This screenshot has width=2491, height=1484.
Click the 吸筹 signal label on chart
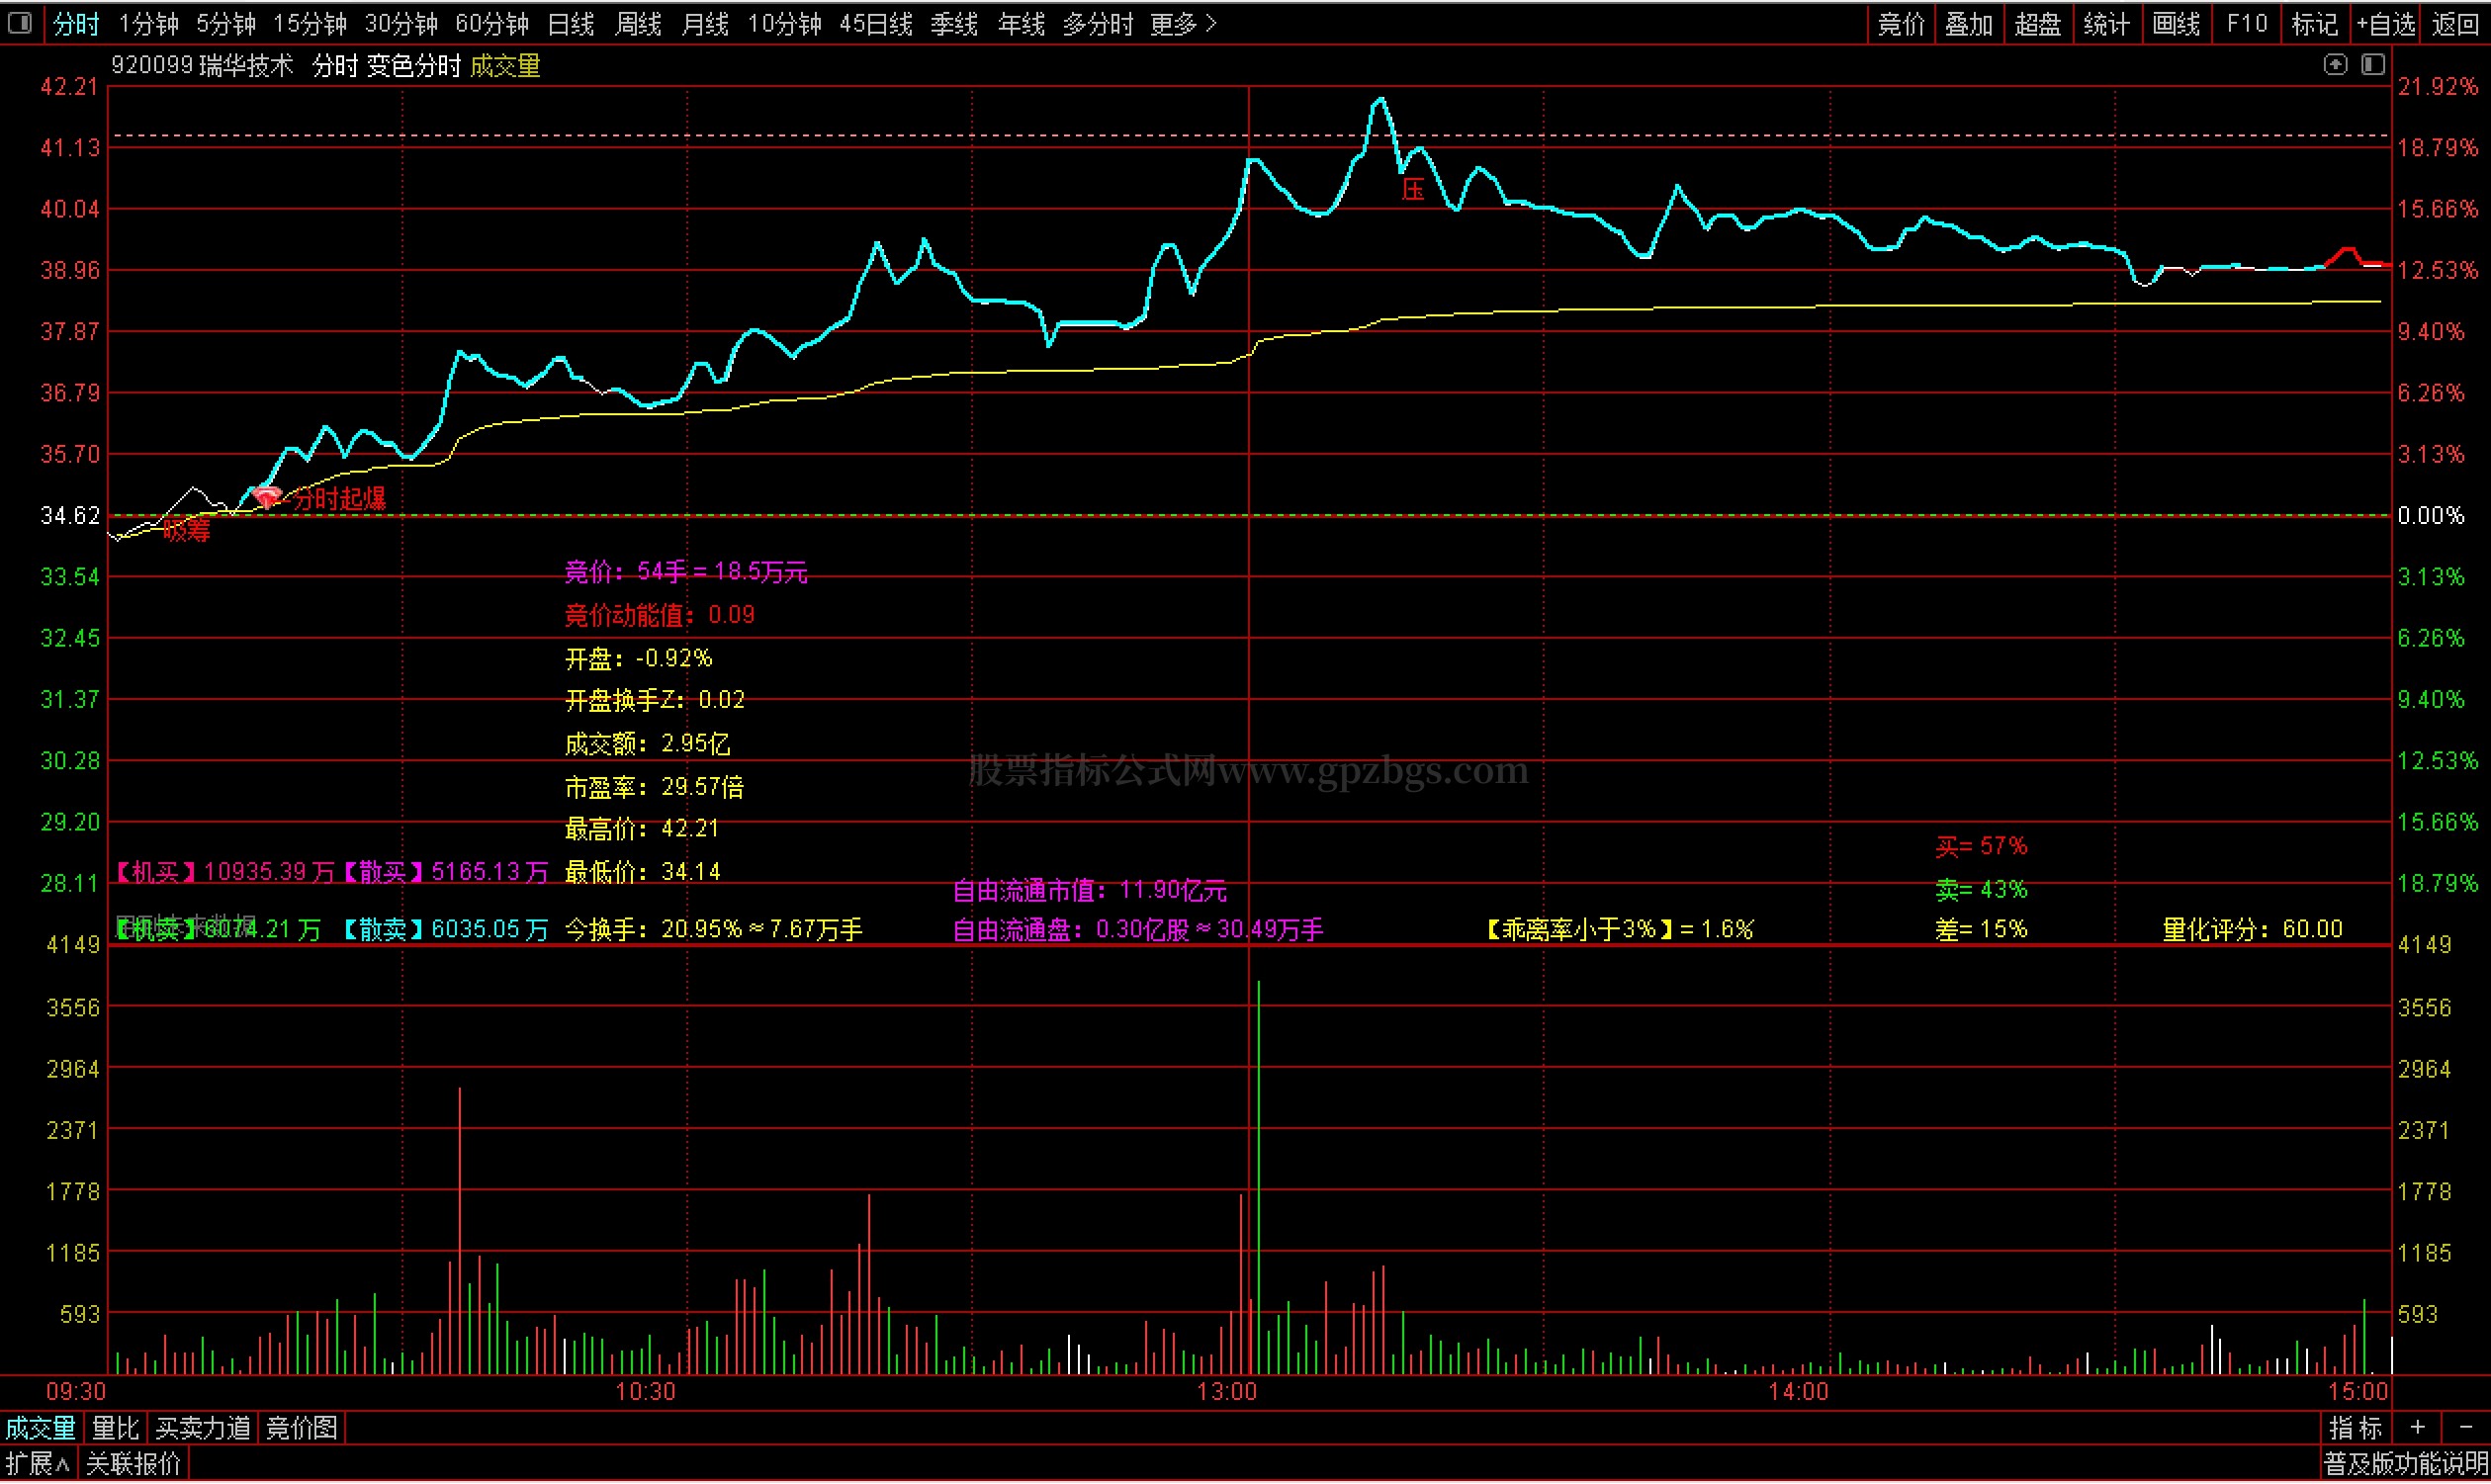[x=186, y=530]
